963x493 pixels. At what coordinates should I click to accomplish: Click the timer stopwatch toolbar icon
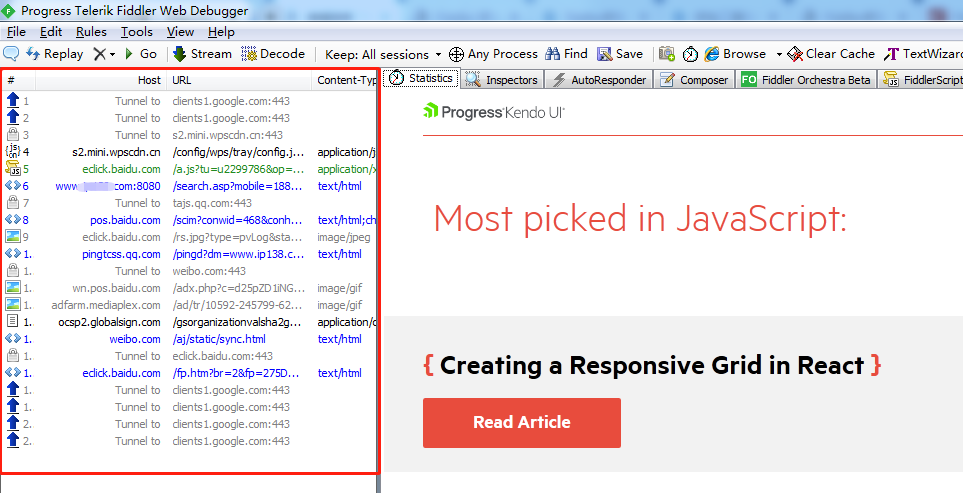pyautogui.click(x=690, y=54)
